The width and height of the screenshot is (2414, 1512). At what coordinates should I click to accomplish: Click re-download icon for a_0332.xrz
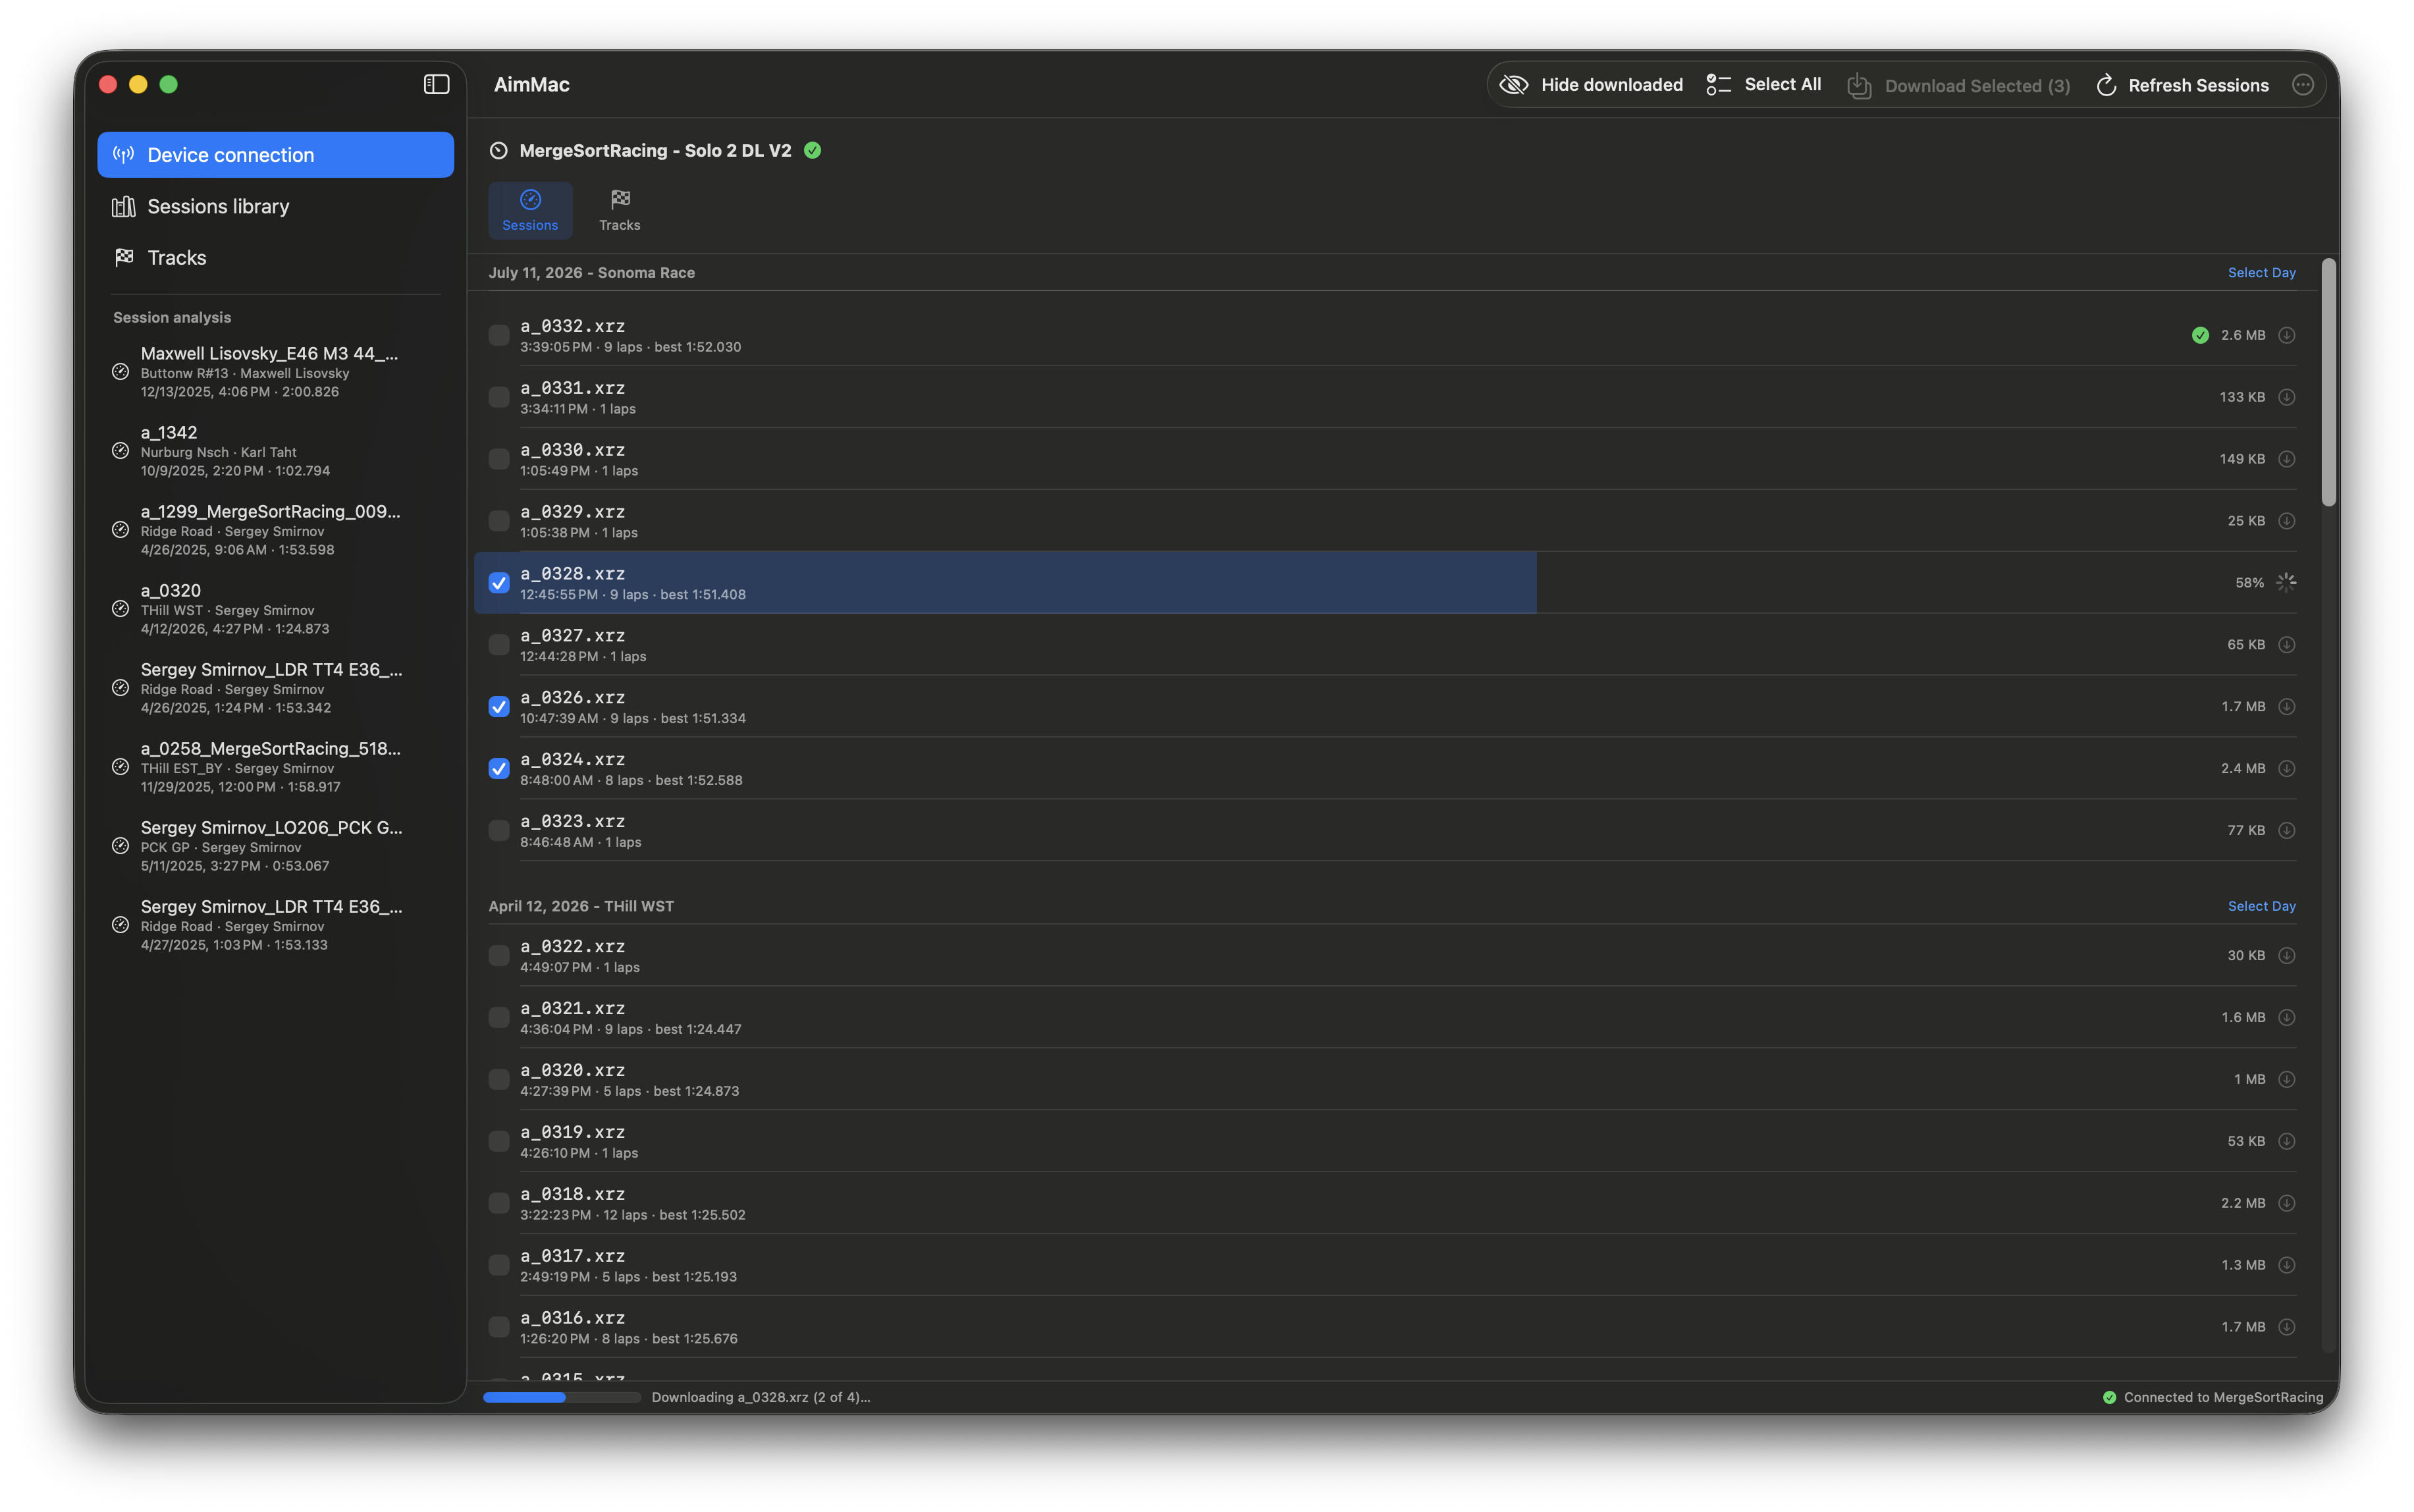point(2286,335)
